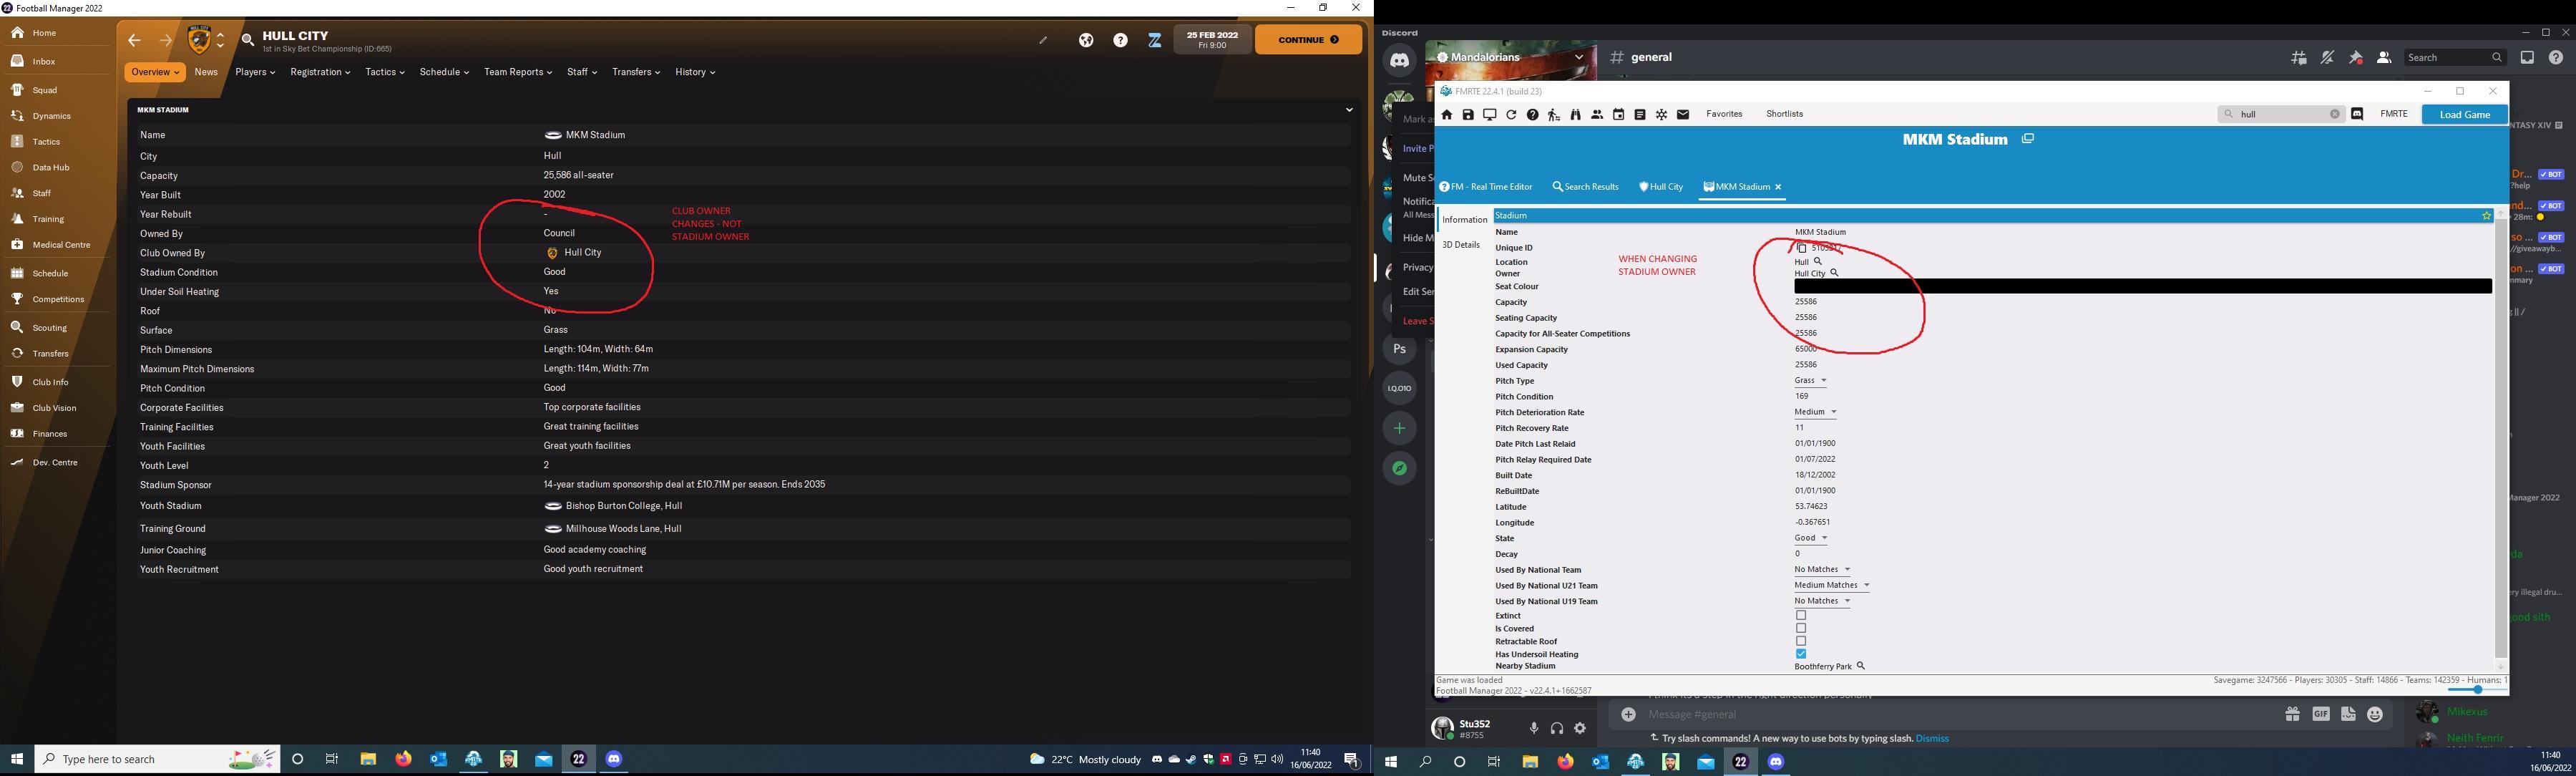The width and height of the screenshot is (2576, 776).
Task: Enable the Retractable Roof checkbox
Action: click(x=1801, y=640)
